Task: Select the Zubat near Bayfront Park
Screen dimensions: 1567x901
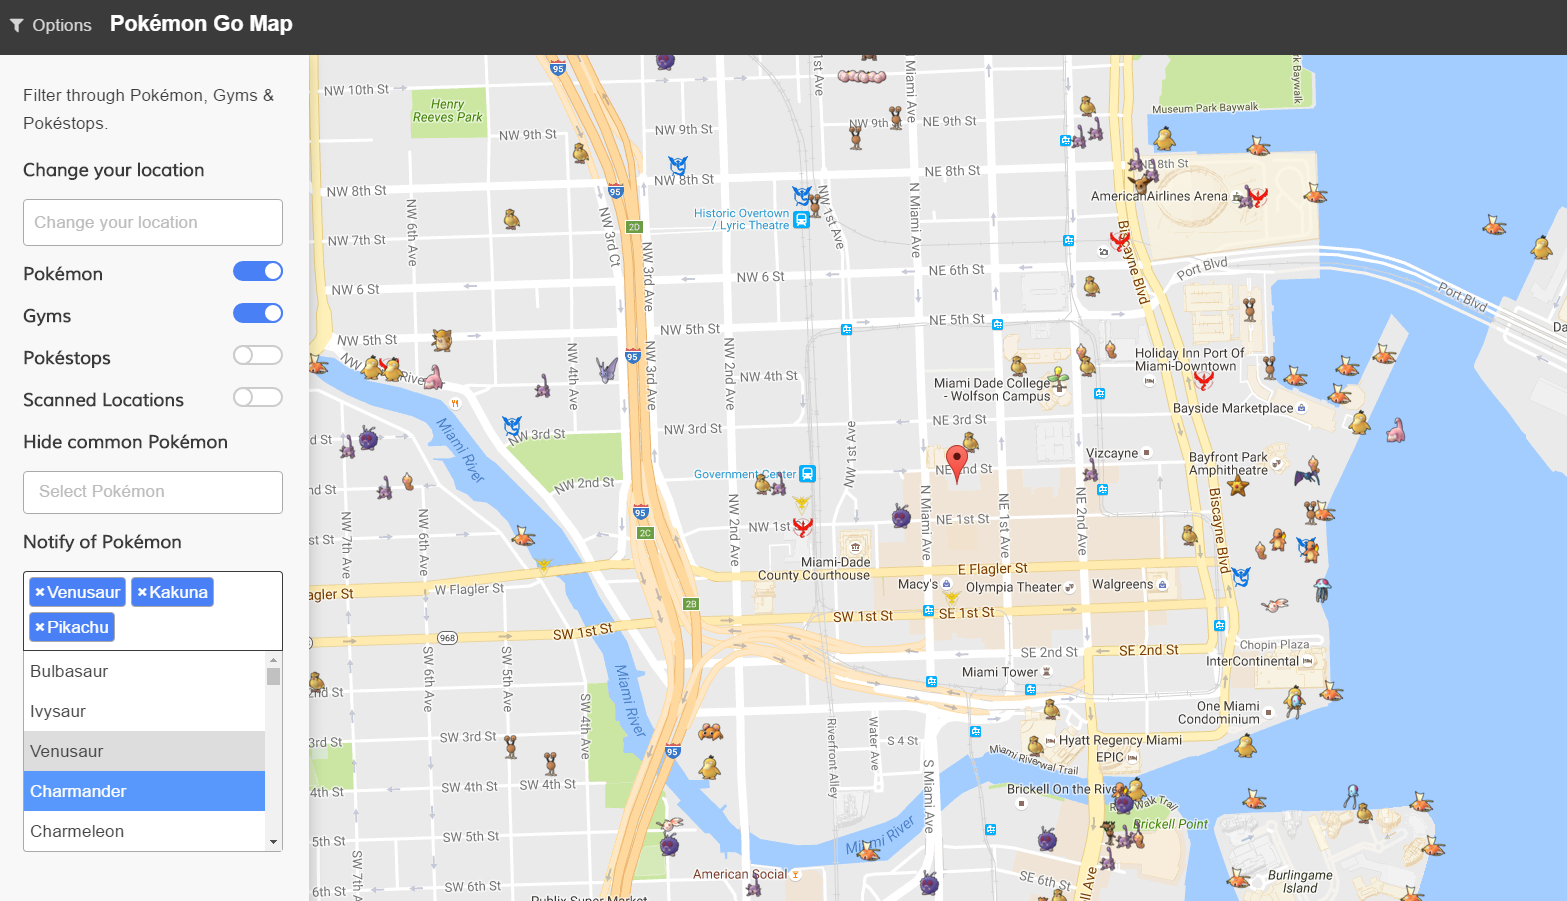Action: click(1305, 478)
